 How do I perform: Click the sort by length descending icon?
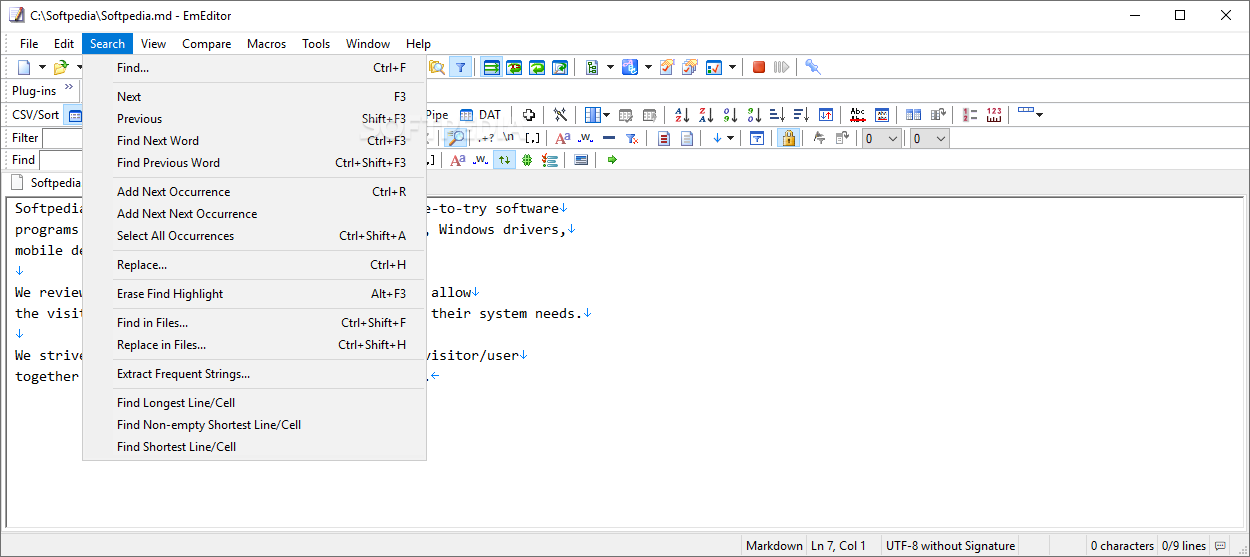pyautogui.click(x=801, y=115)
